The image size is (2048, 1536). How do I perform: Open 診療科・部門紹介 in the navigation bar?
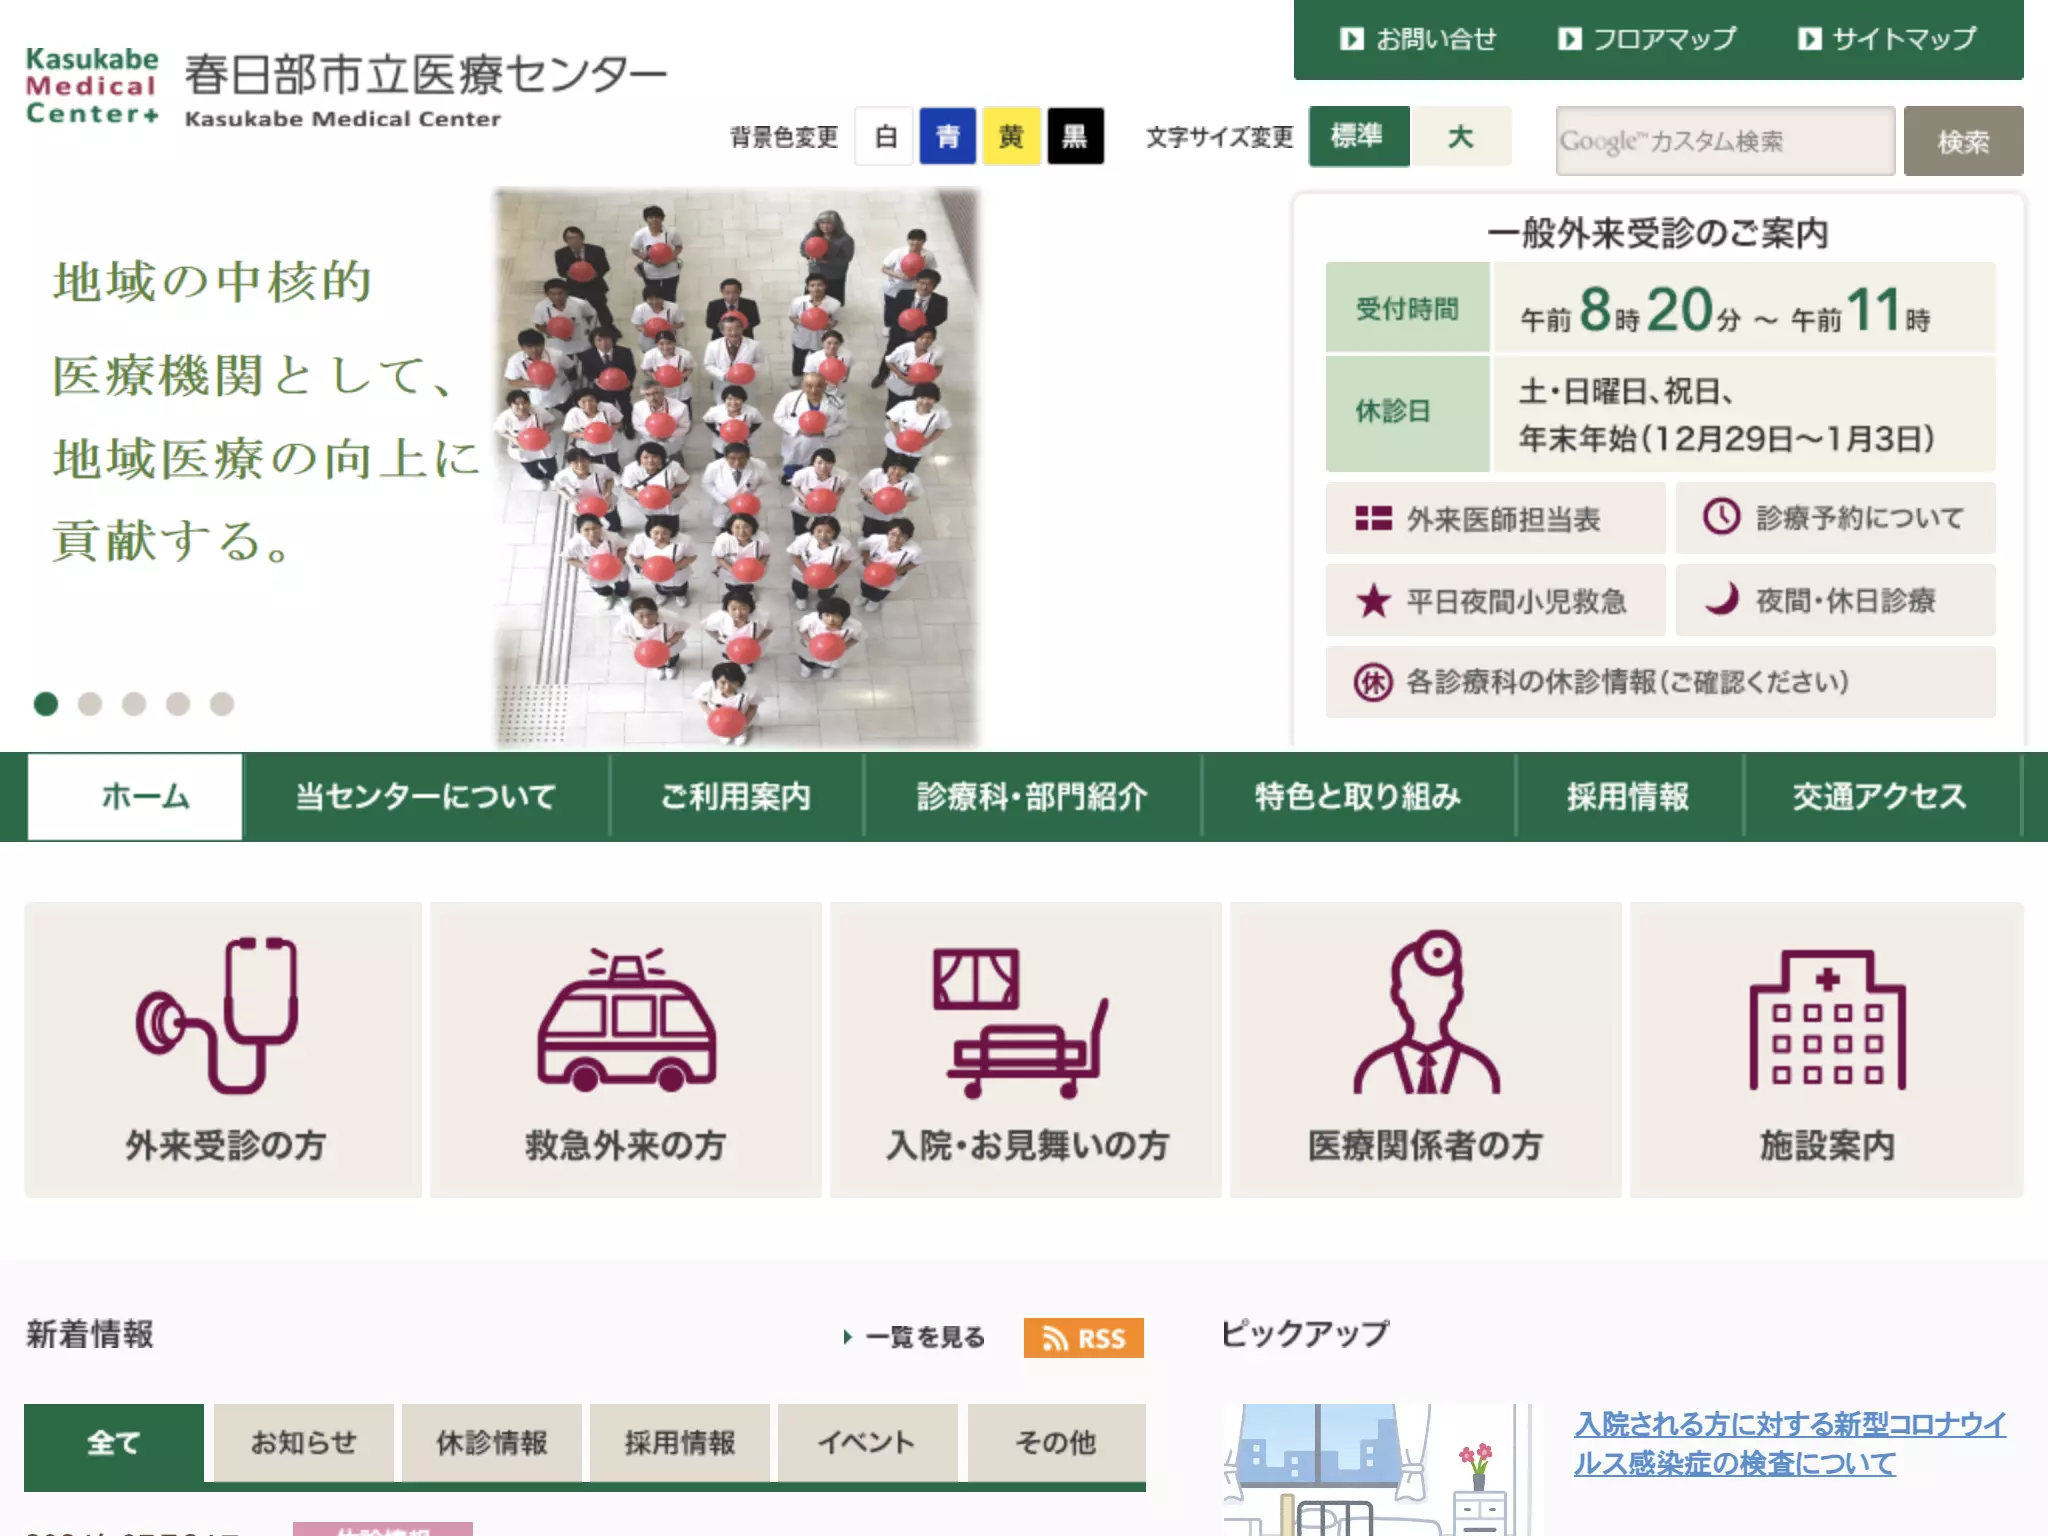coord(1032,797)
